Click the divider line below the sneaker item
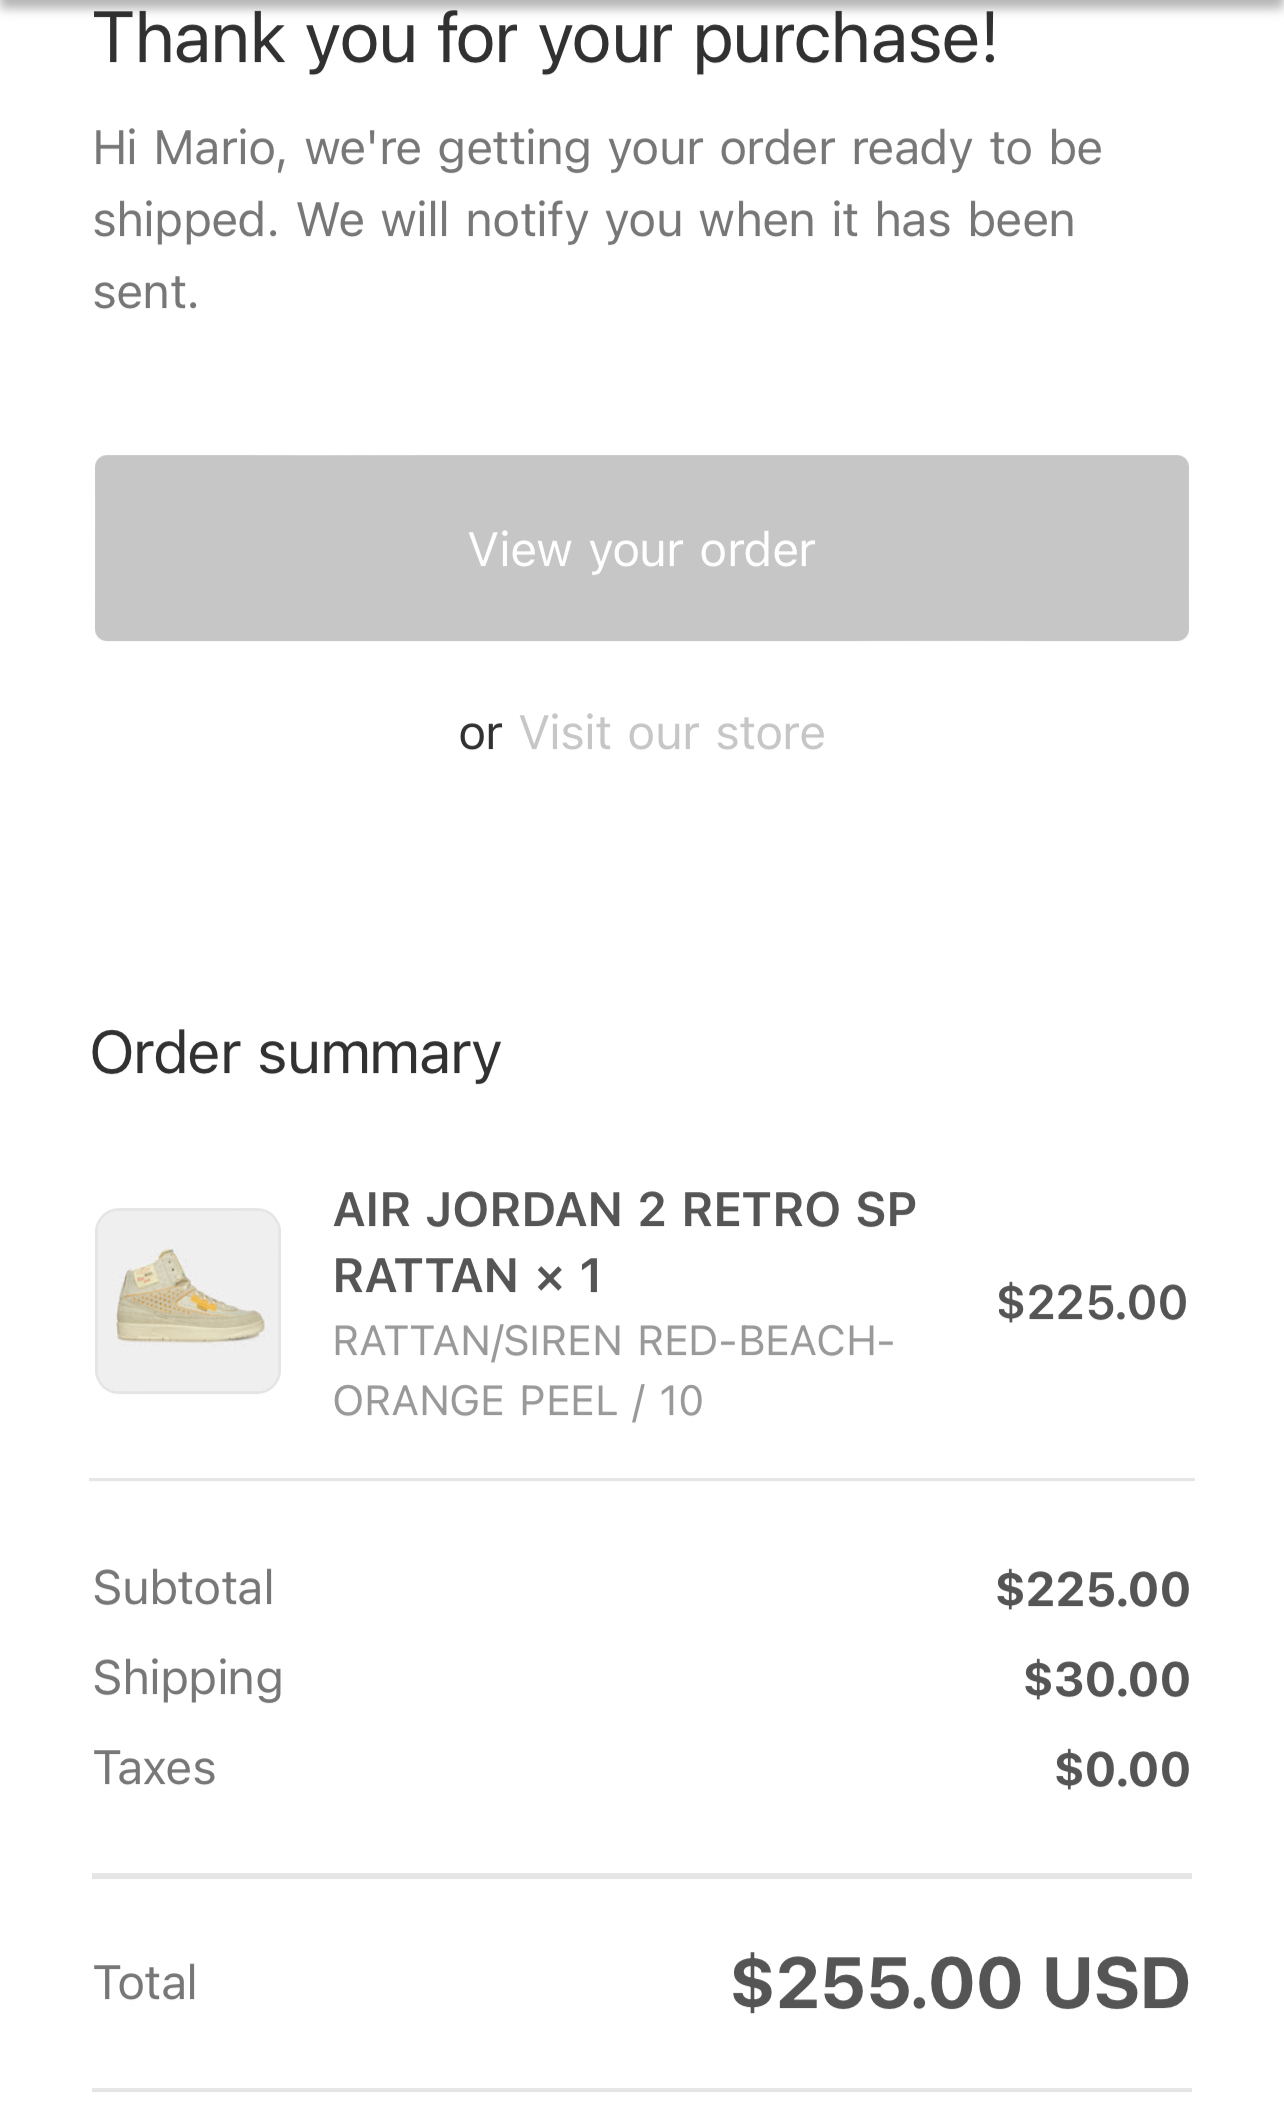Viewport: 1284px width, 2109px height. 641,1479
